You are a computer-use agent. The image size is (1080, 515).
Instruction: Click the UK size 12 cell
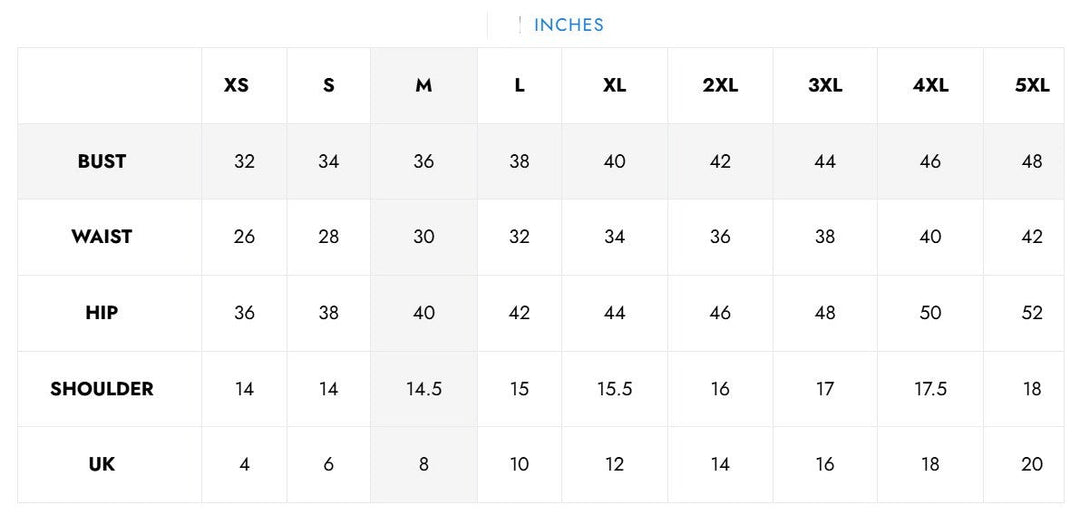[x=614, y=465]
